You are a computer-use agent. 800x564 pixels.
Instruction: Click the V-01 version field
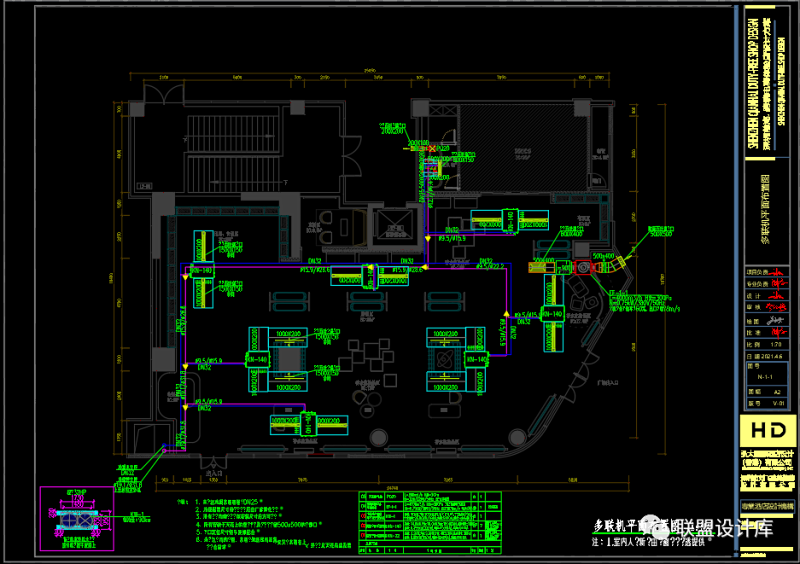[x=778, y=403]
